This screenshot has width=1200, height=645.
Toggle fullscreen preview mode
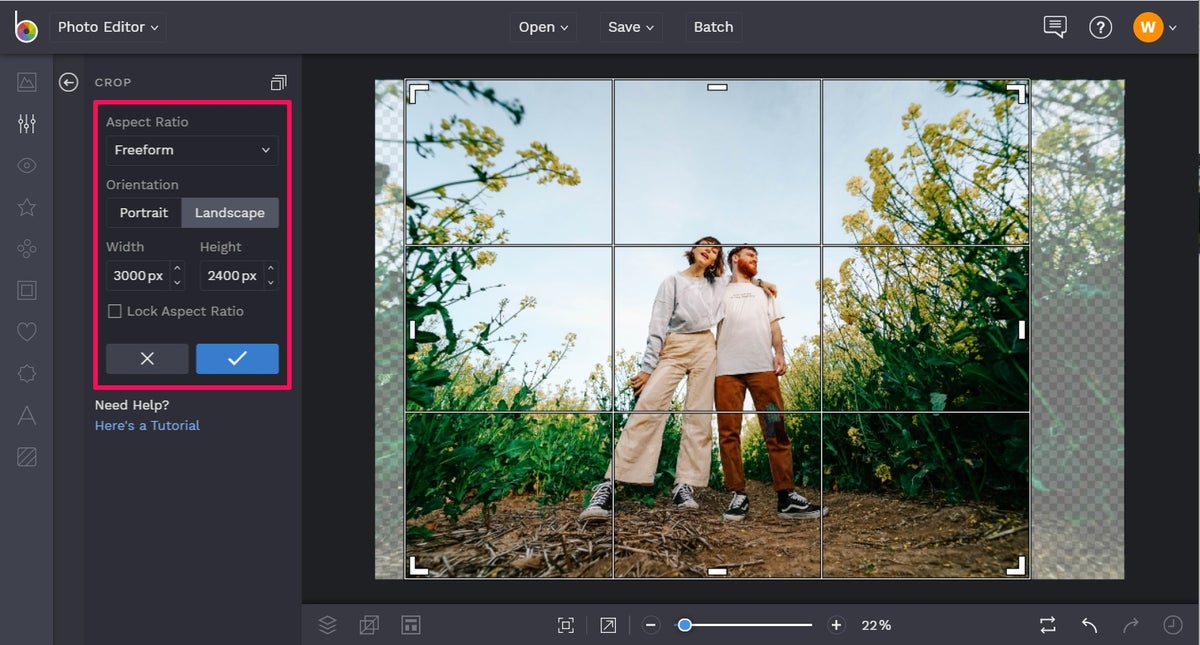[607, 624]
